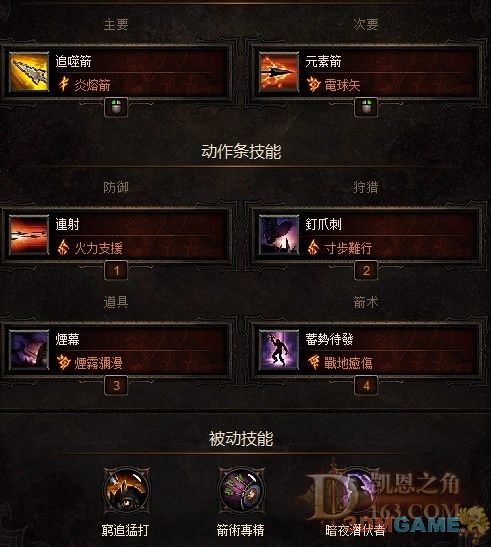Click the 連射 skill icon
The width and height of the screenshot is (491, 547).
29,235
